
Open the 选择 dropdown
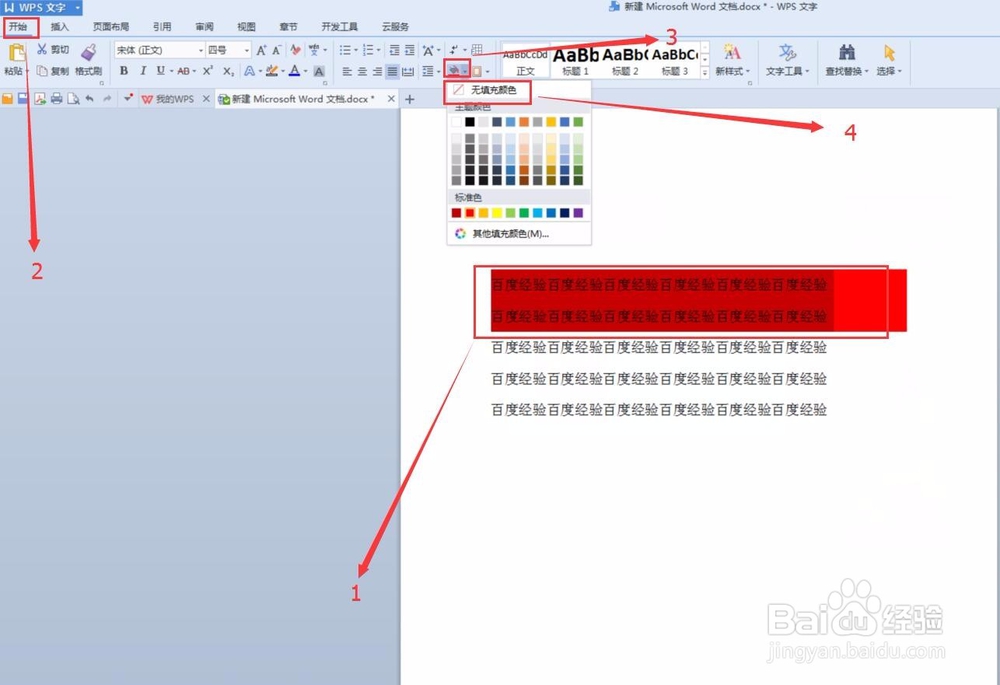pos(889,71)
